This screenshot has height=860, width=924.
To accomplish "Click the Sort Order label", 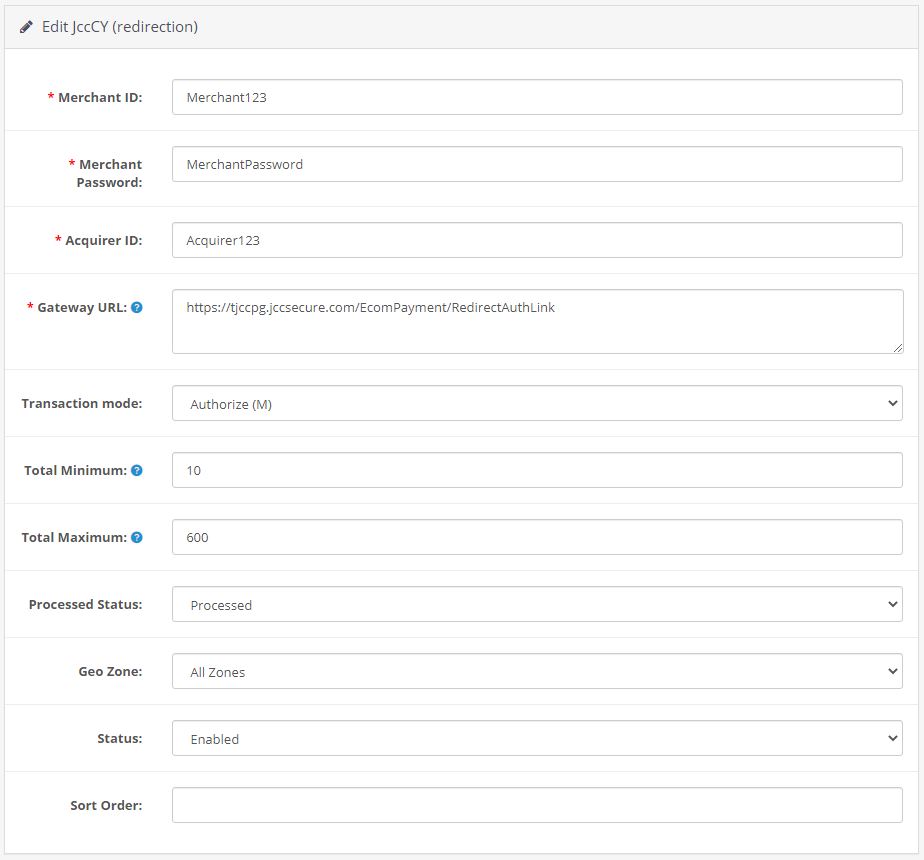I will pos(106,806).
